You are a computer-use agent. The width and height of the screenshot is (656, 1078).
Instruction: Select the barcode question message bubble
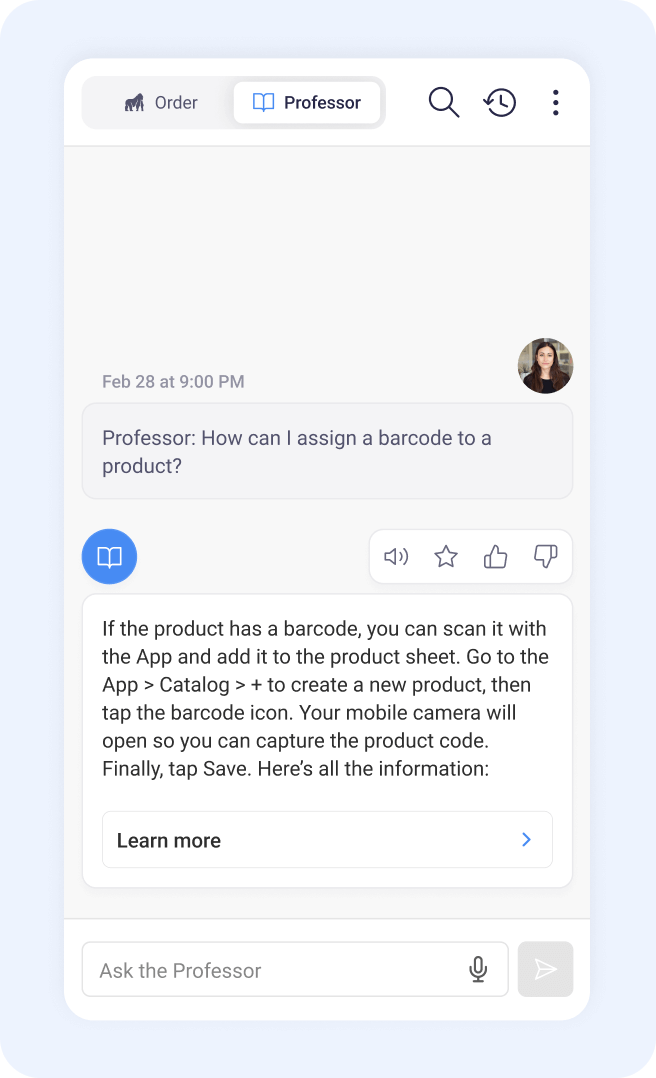pyautogui.click(x=327, y=451)
